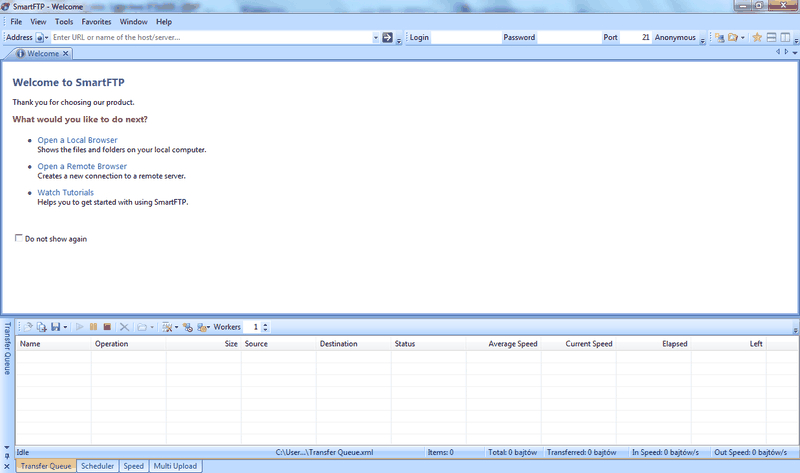Screen dimensions: 800x473
Task: Expand the queue lock settings dropdown arrow
Action: click(x=209, y=327)
